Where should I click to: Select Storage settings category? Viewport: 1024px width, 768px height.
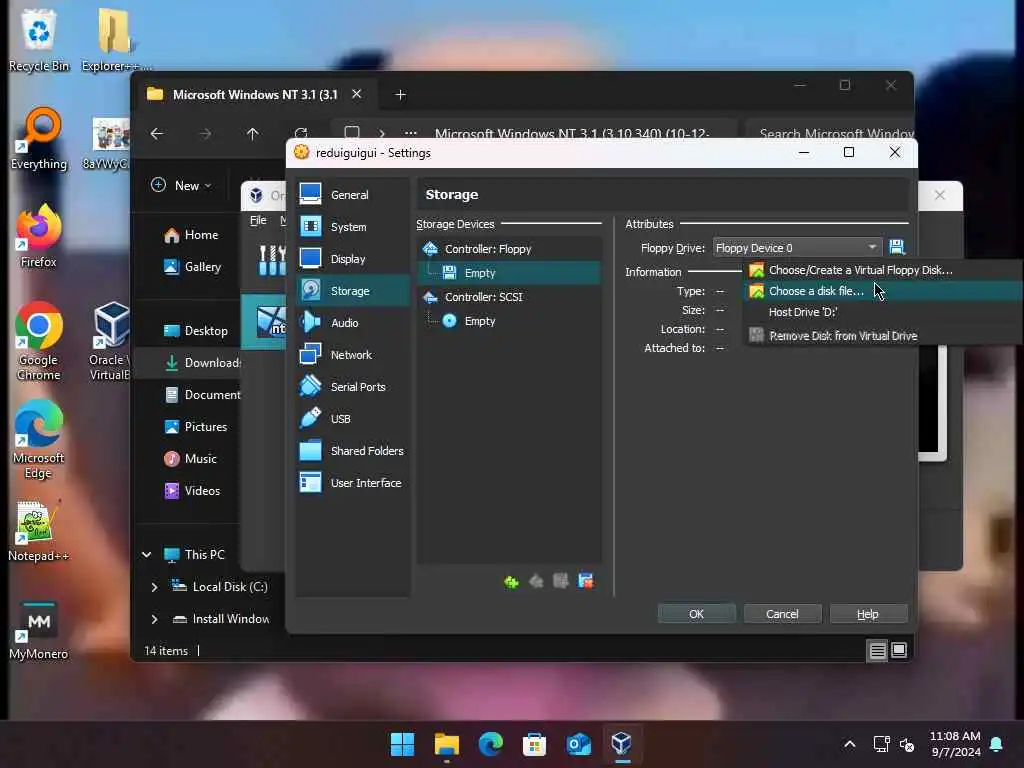353,291
